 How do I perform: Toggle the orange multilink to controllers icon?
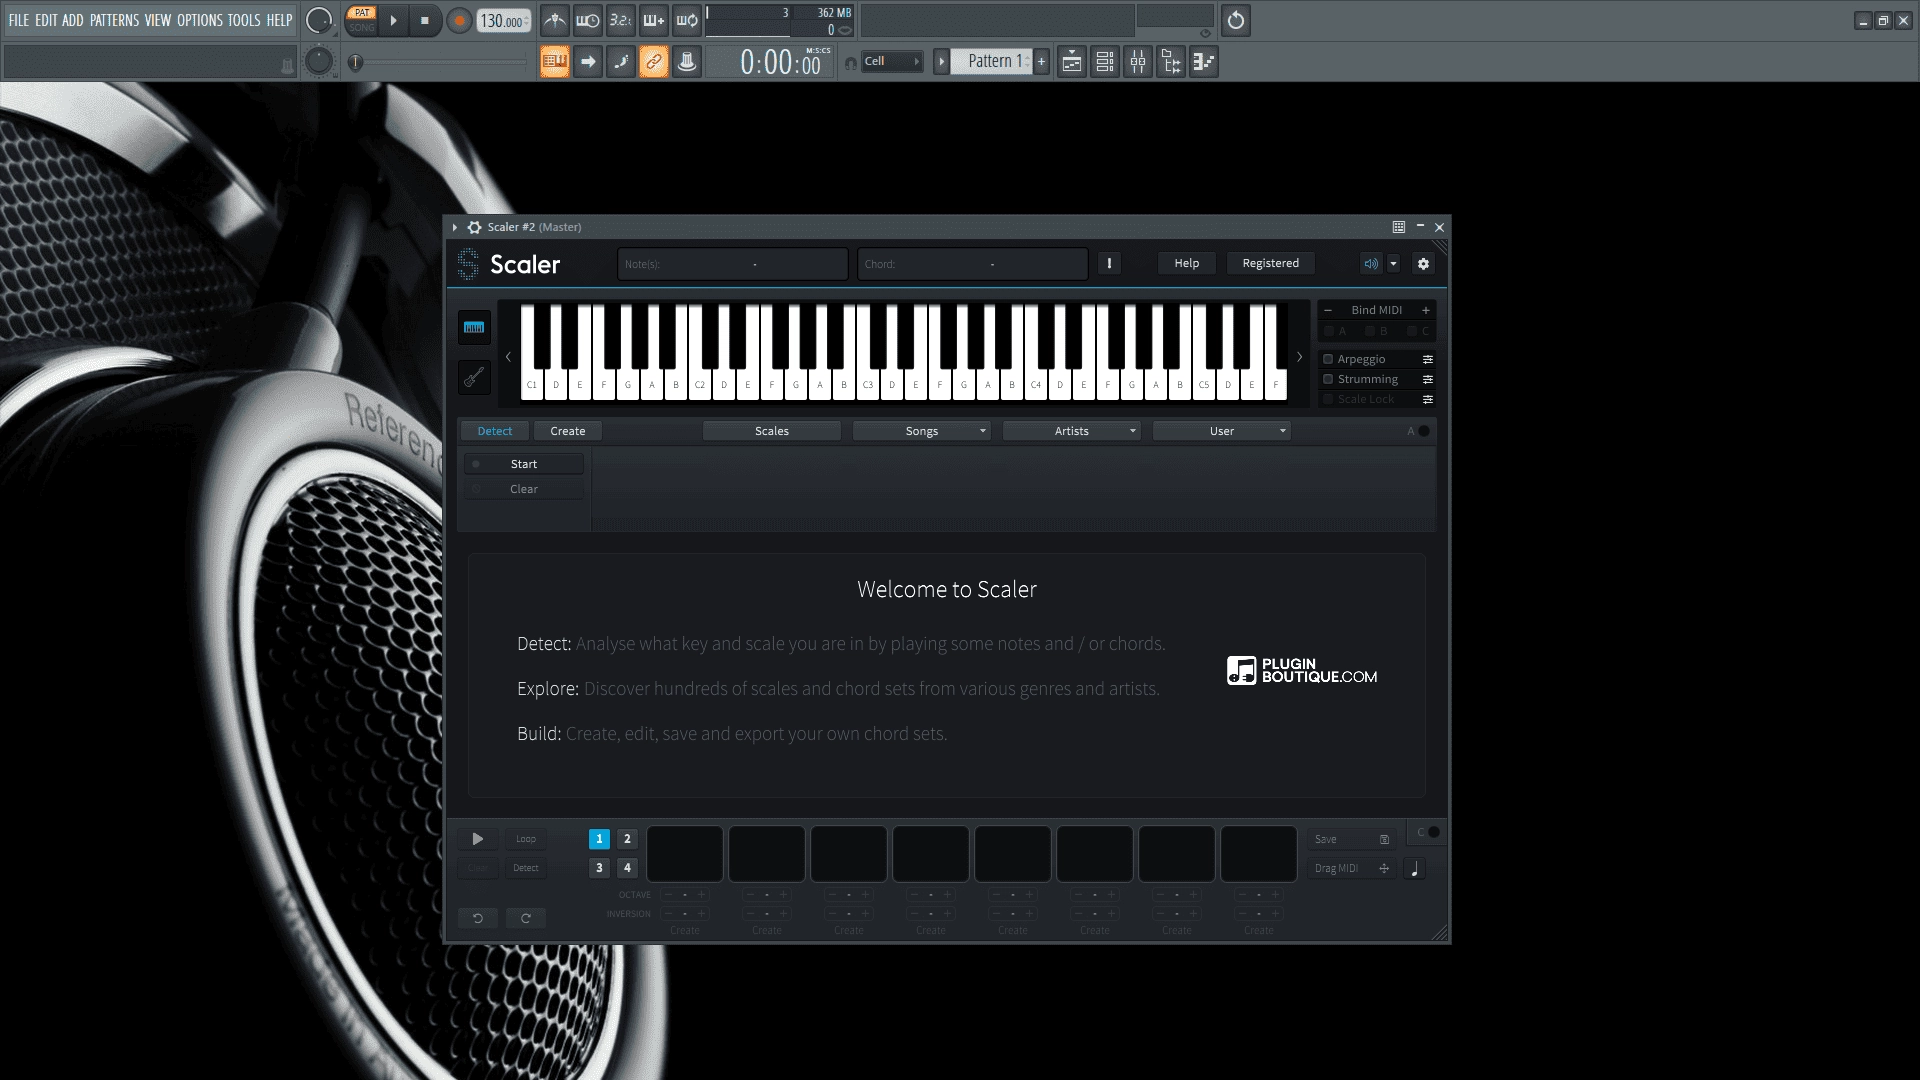(654, 62)
